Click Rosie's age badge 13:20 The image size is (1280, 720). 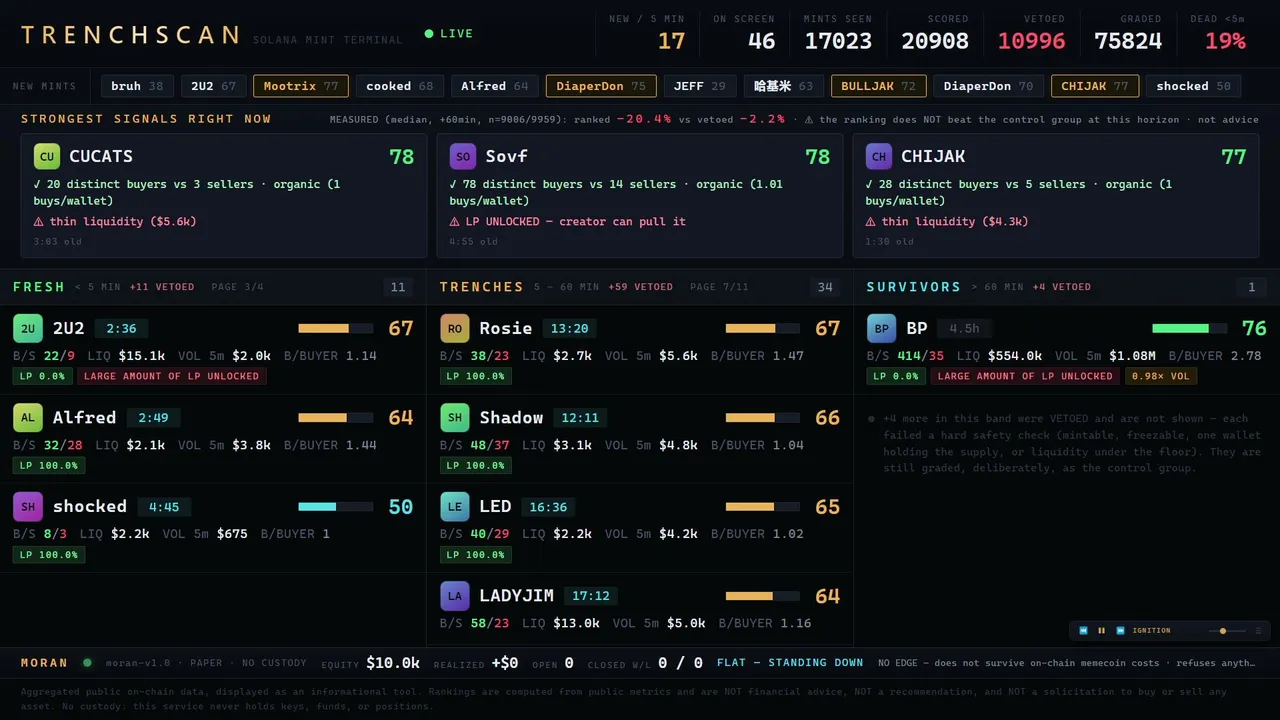click(x=569, y=328)
